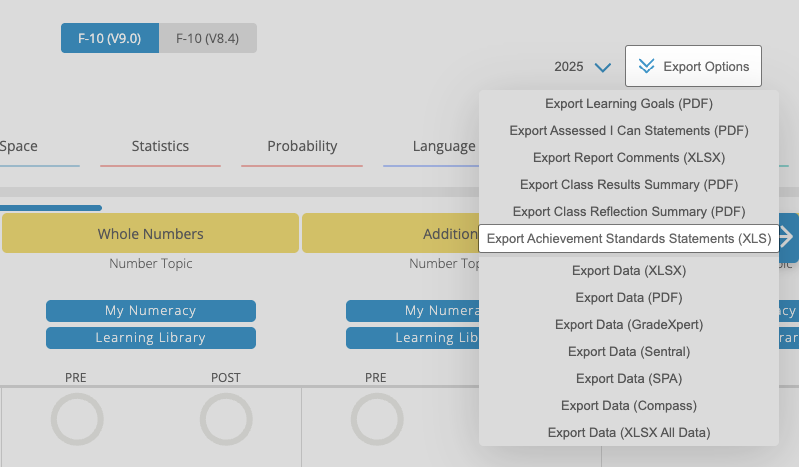Image resolution: width=799 pixels, height=467 pixels.
Task: Click the Whole Numbers POST result circle
Action: pos(226,419)
